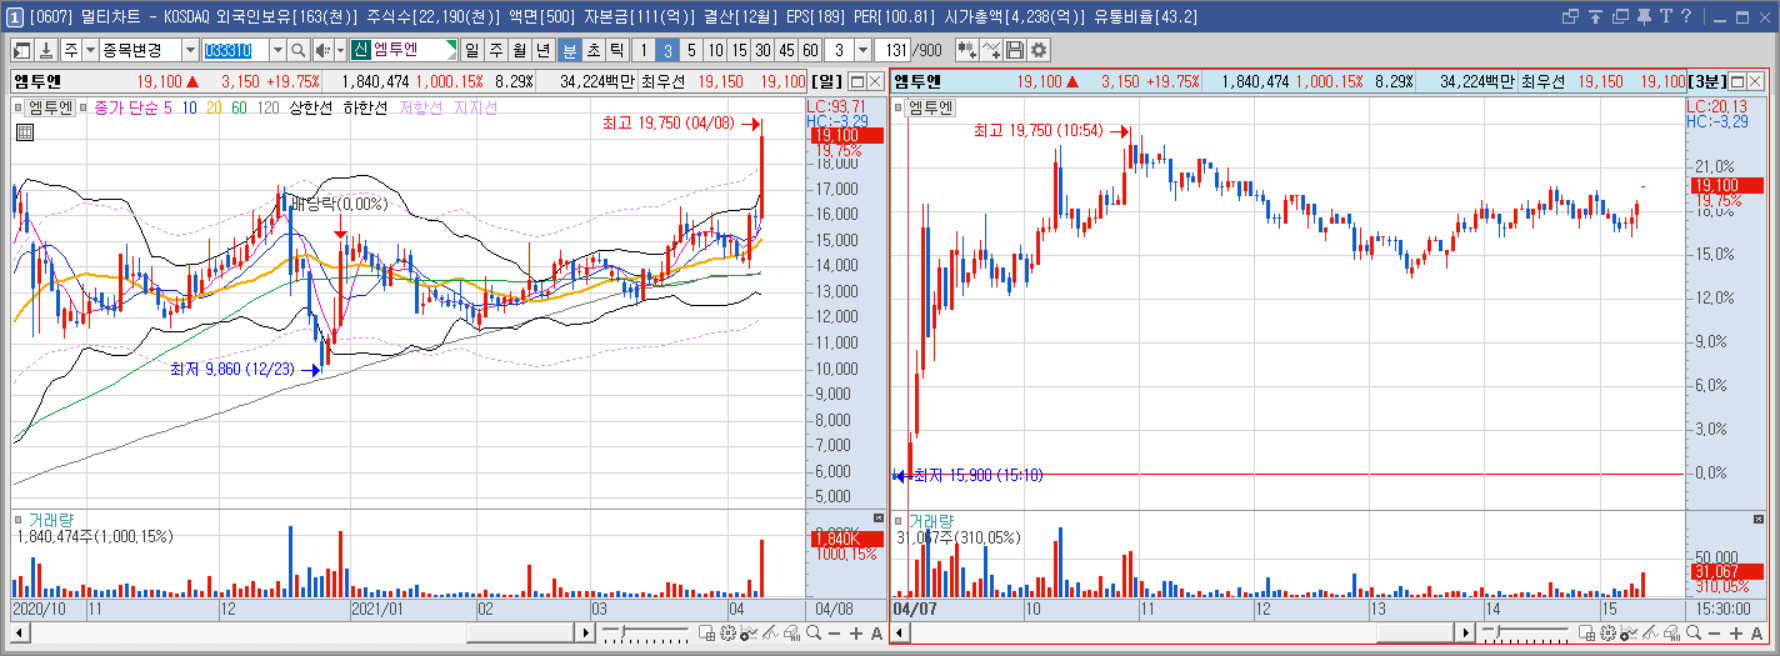Click the right chart data window icon
This screenshot has height=656, width=1780.
(x=1586, y=633)
